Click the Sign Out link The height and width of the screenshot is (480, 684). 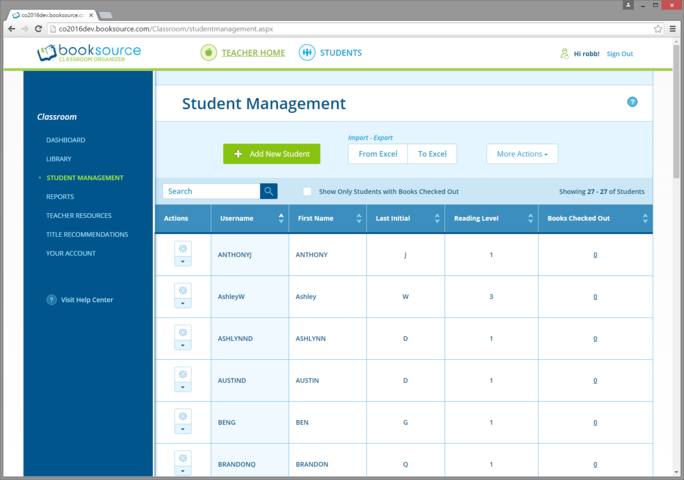[619, 54]
